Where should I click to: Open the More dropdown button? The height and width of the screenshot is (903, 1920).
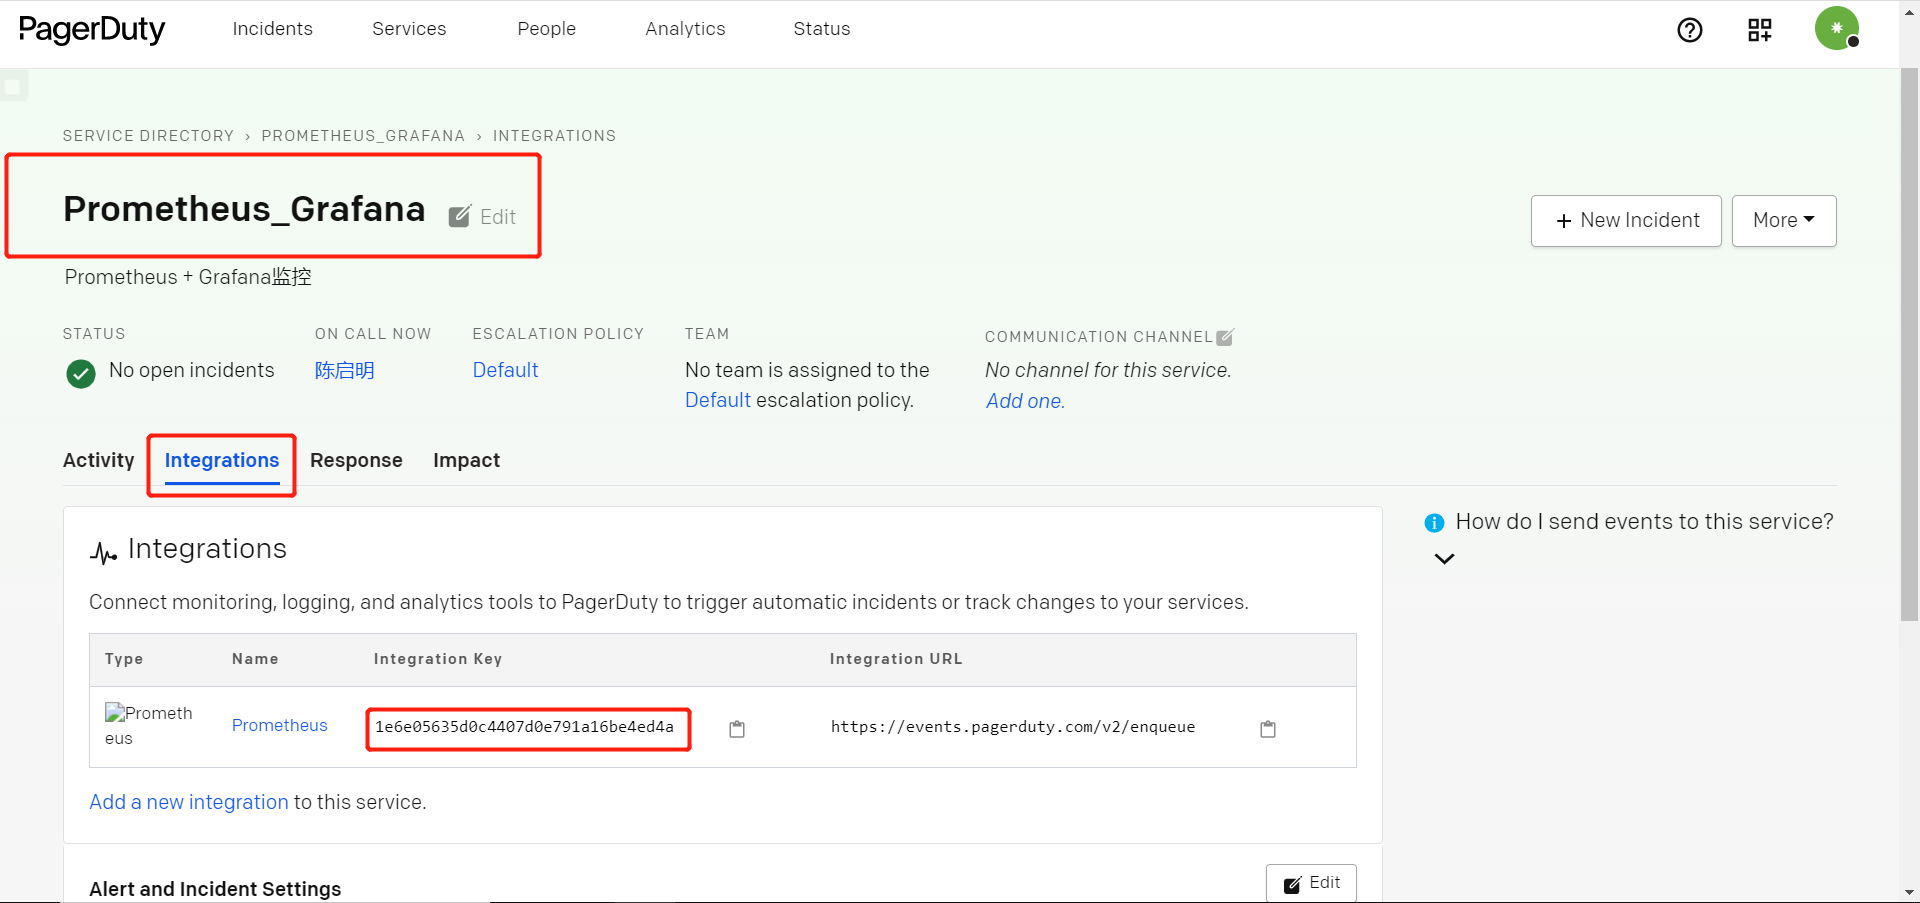pyautogui.click(x=1784, y=221)
